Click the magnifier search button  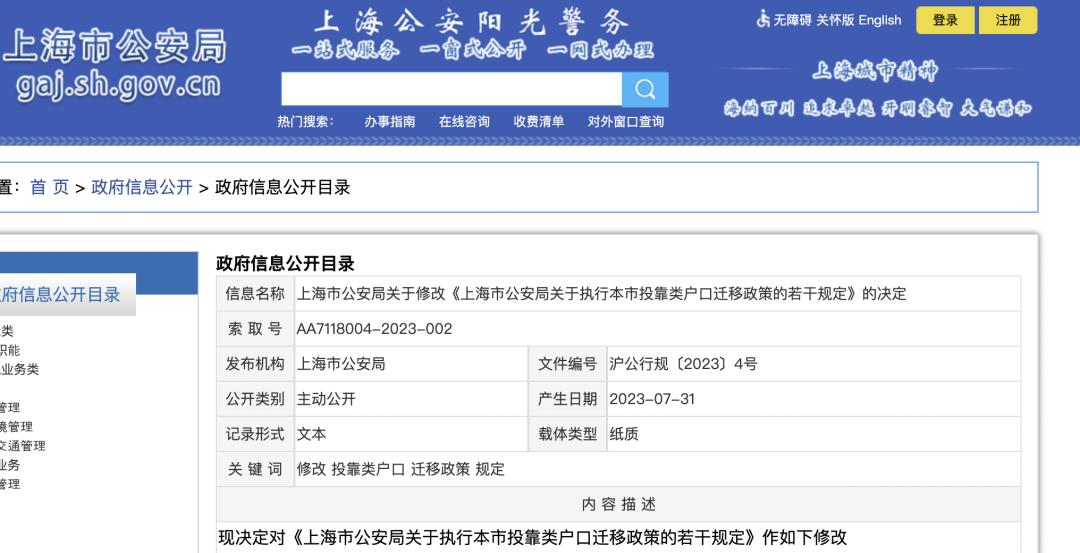pyautogui.click(x=645, y=90)
